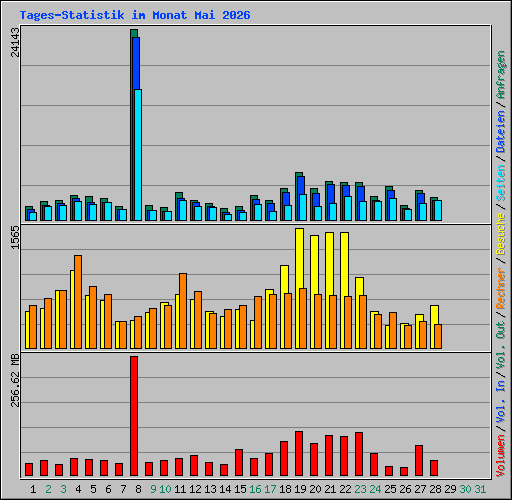Click the Besuche legend label
This screenshot has width=512, height=500.
(501, 234)
